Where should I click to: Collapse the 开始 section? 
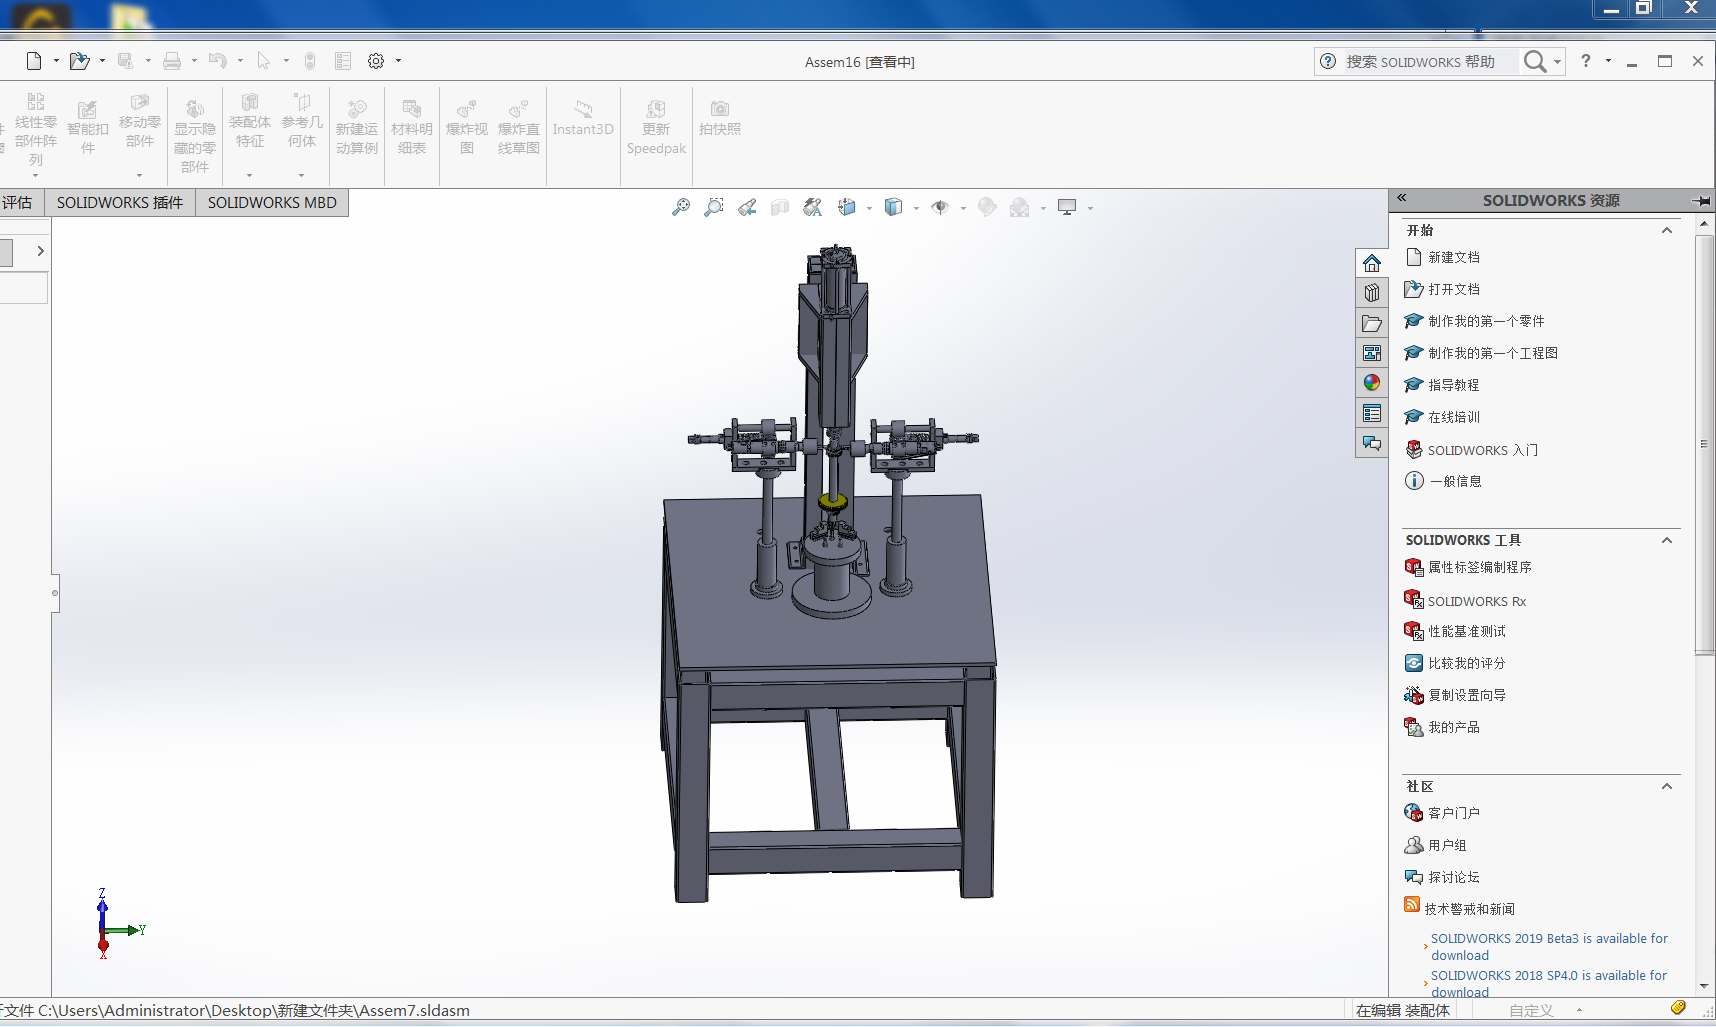1667,230
